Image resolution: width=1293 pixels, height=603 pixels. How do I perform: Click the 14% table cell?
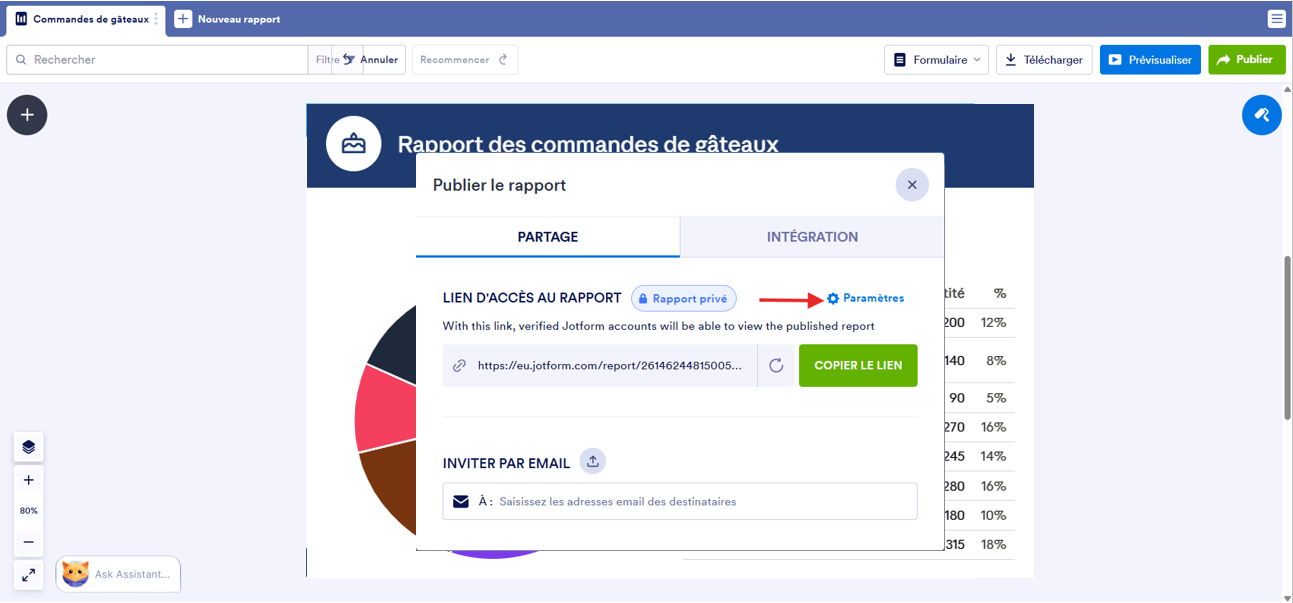pos(993,455)
